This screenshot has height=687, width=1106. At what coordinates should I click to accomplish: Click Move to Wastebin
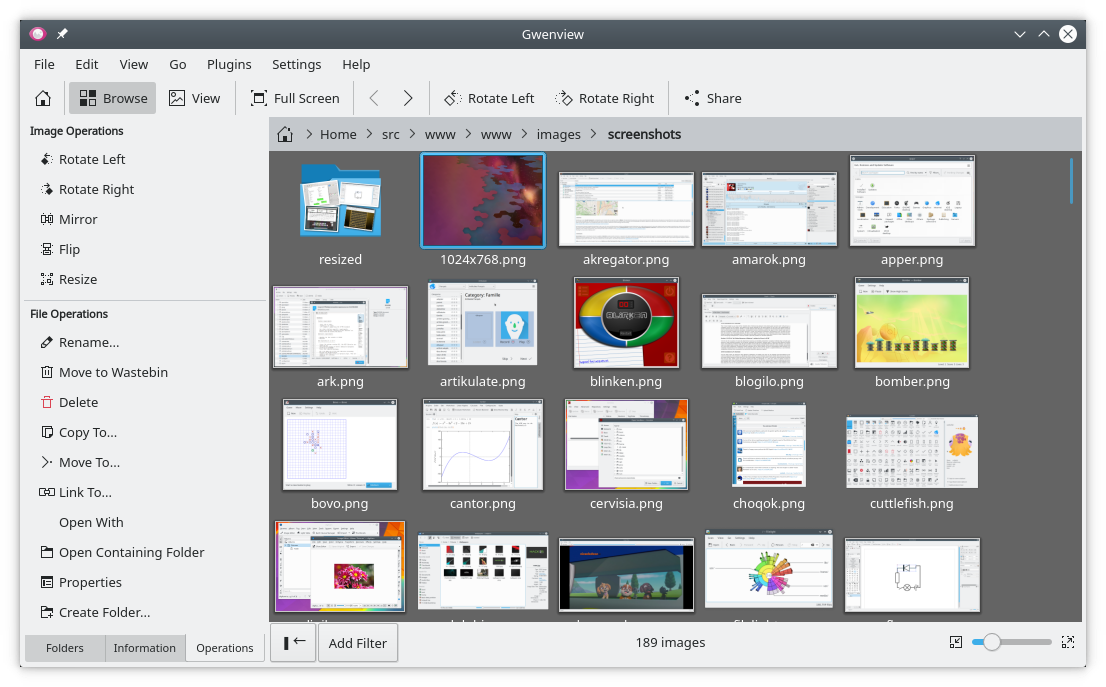(113, 372)
